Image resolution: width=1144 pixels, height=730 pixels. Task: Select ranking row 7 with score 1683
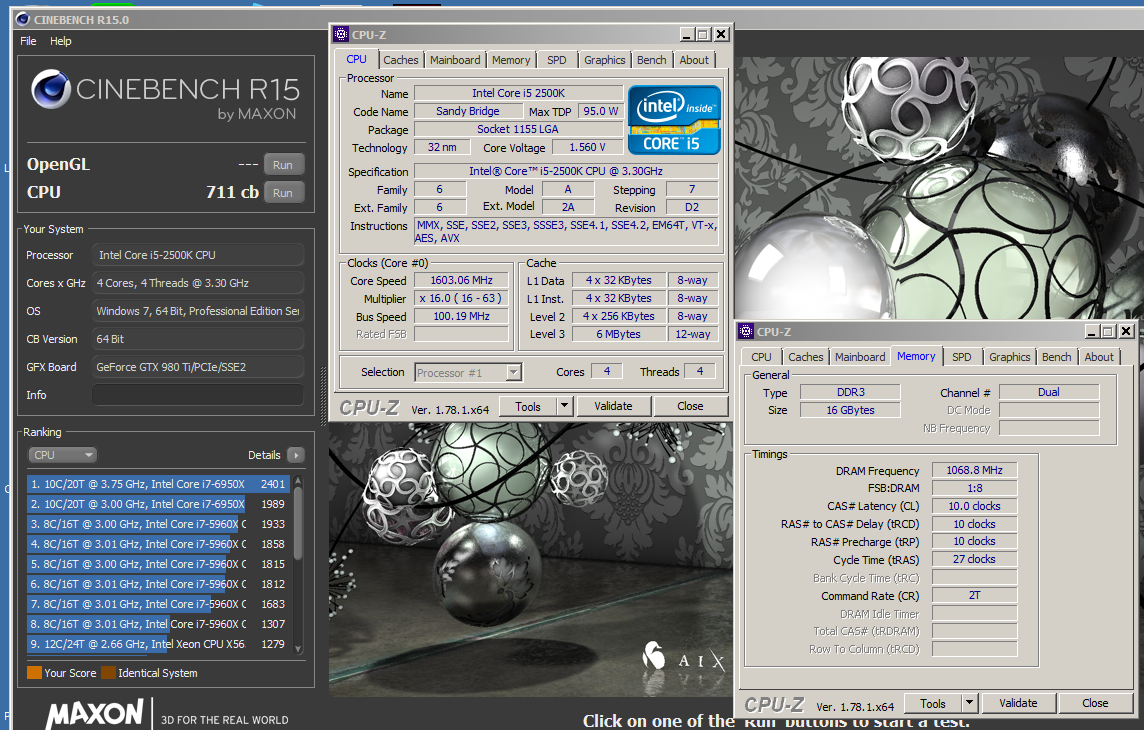pyautogui.click(x=158, y=604)
